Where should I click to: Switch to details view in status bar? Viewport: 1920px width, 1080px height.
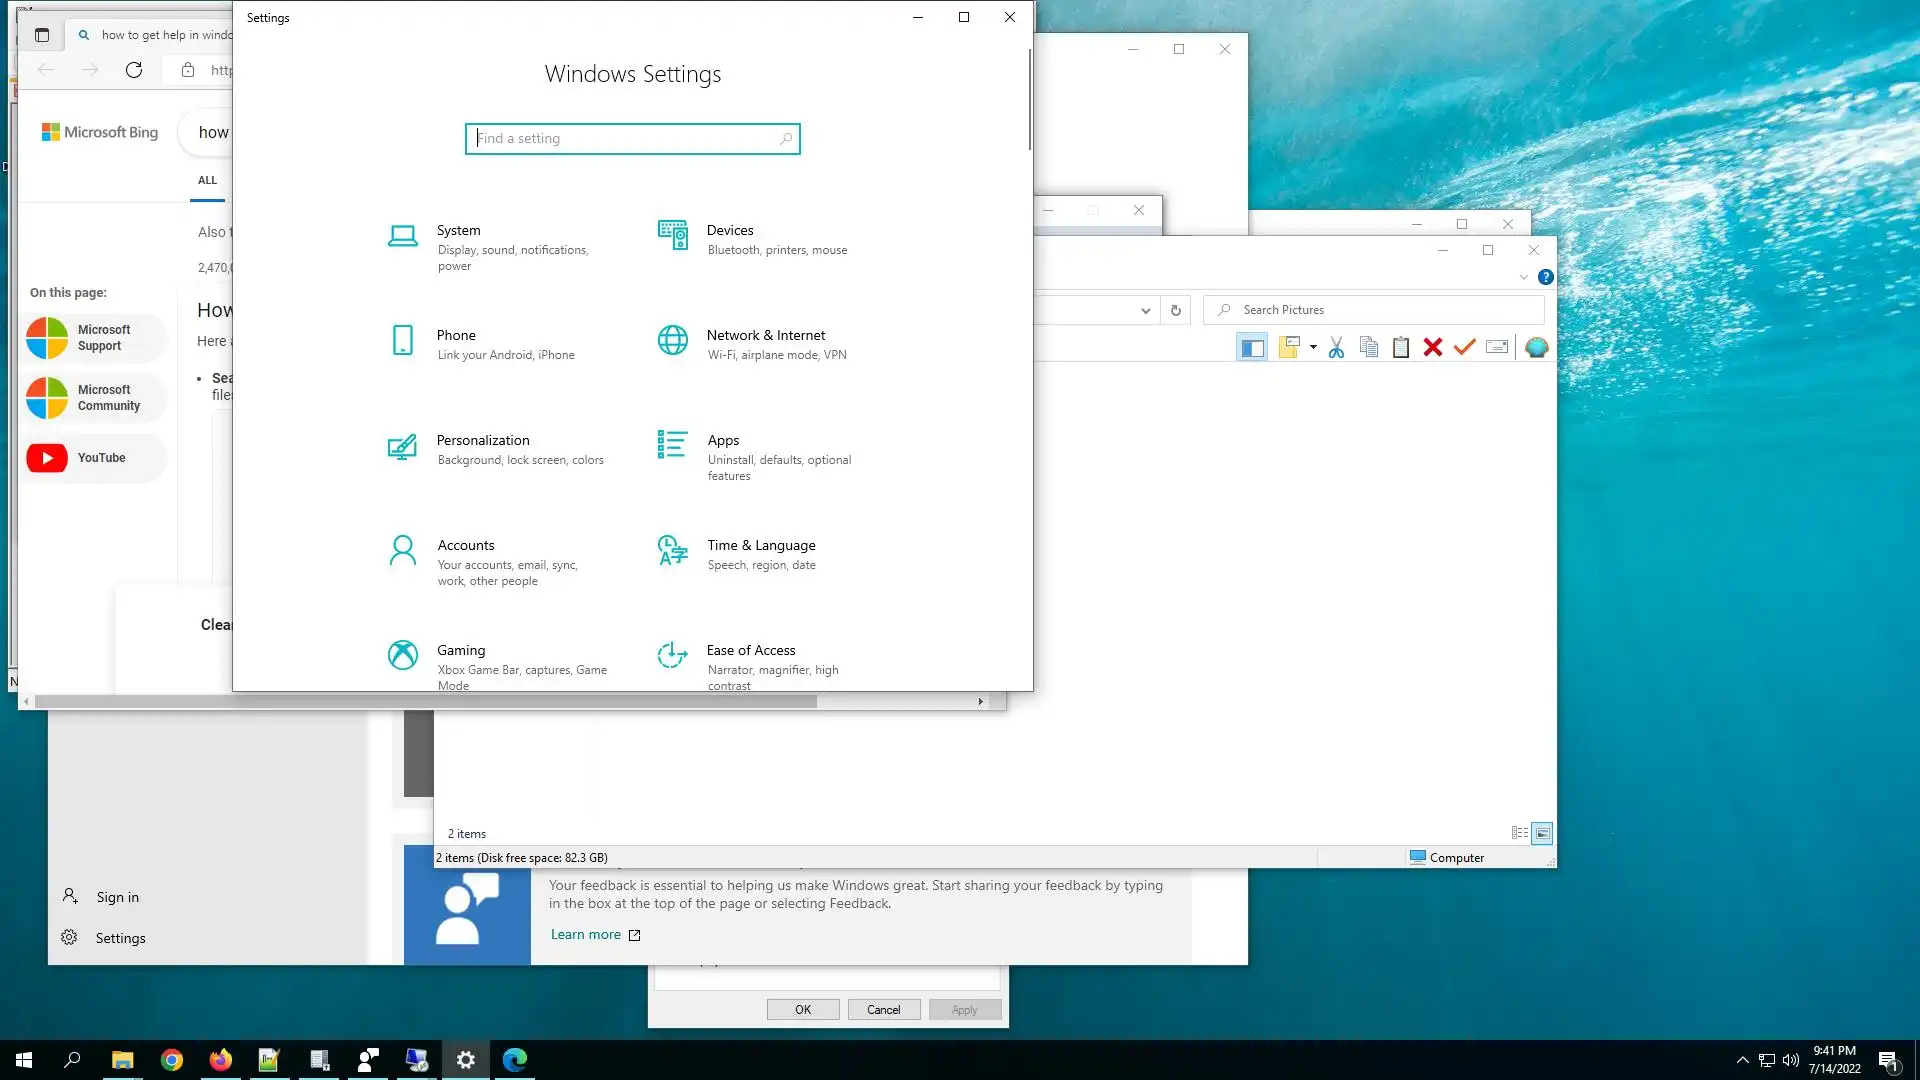point(1520,833)
